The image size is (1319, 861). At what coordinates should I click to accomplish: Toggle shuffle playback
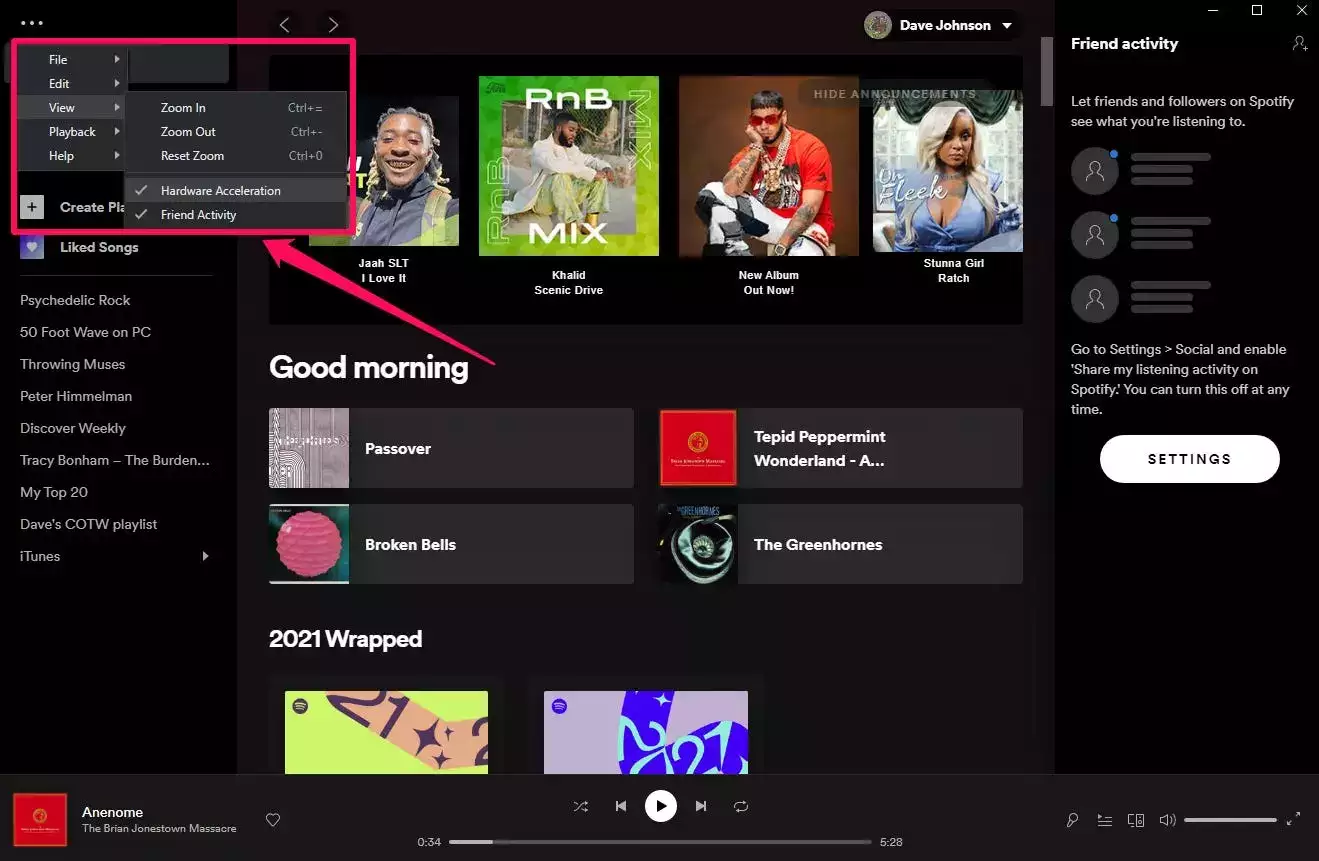point(581,806)
